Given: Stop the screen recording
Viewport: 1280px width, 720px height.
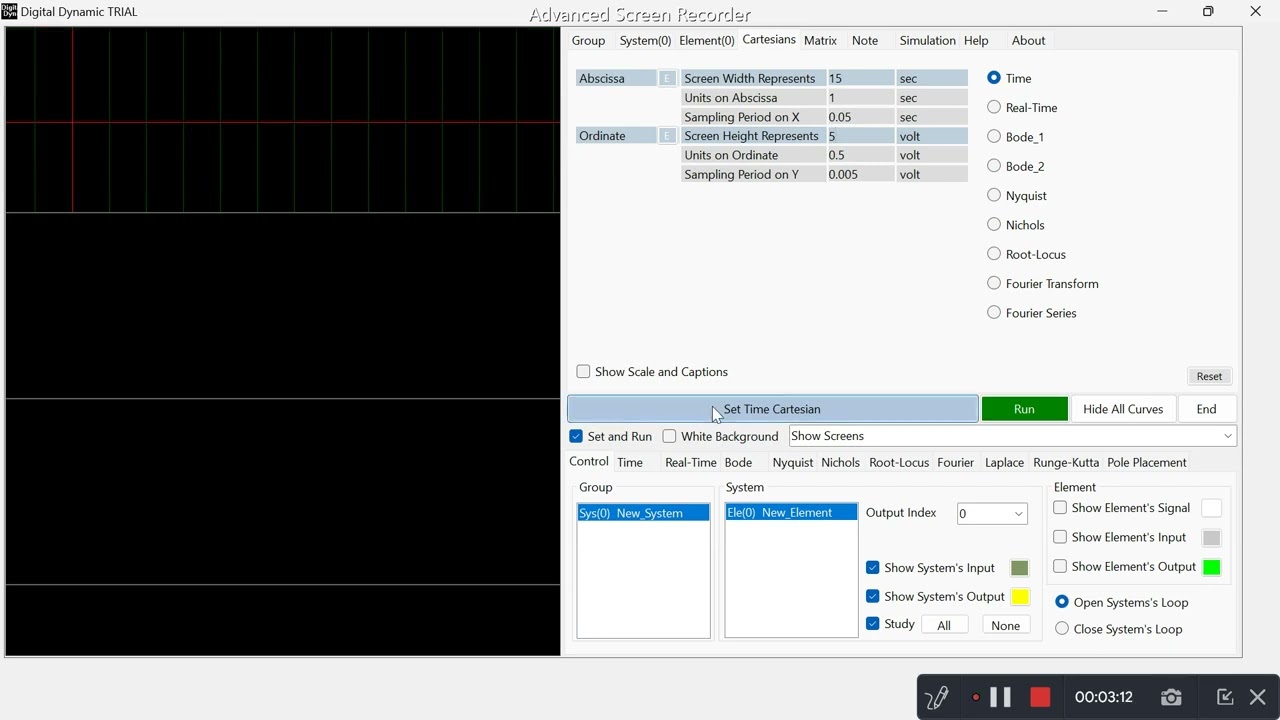Looking at the screenshot, I should coord(1040,697).
